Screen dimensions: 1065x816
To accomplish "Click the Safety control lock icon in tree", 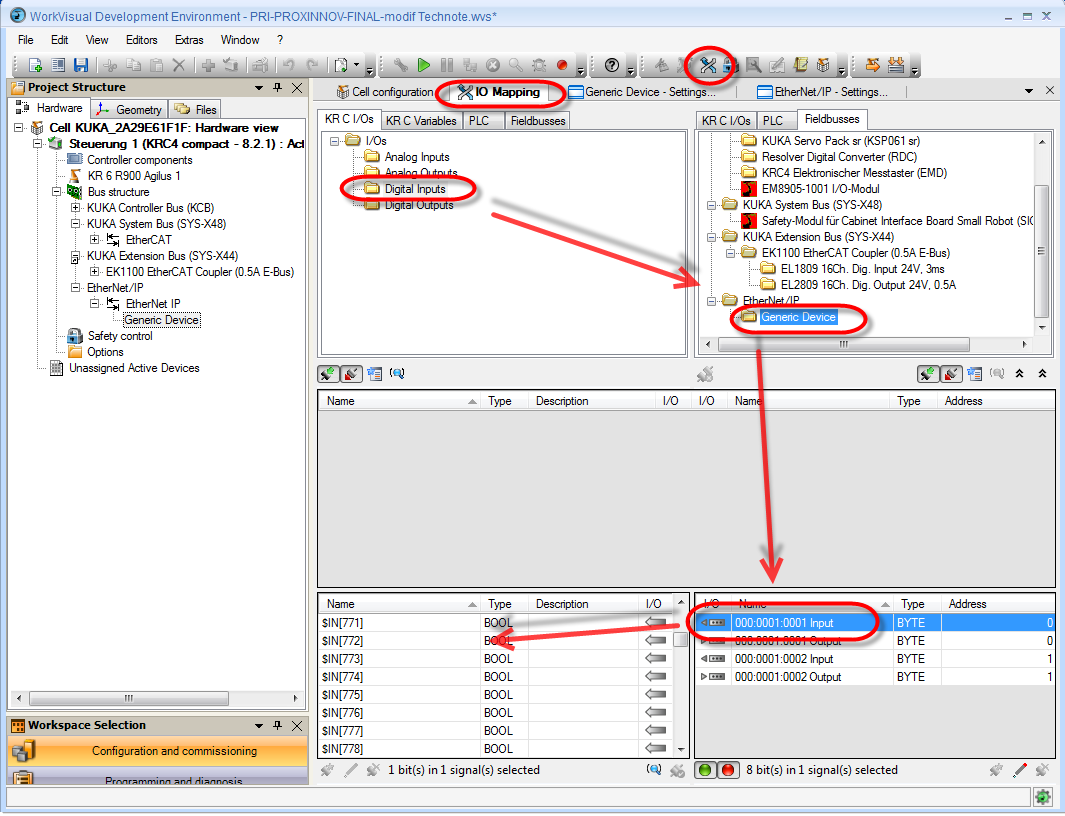I will (x=75, y=336).
